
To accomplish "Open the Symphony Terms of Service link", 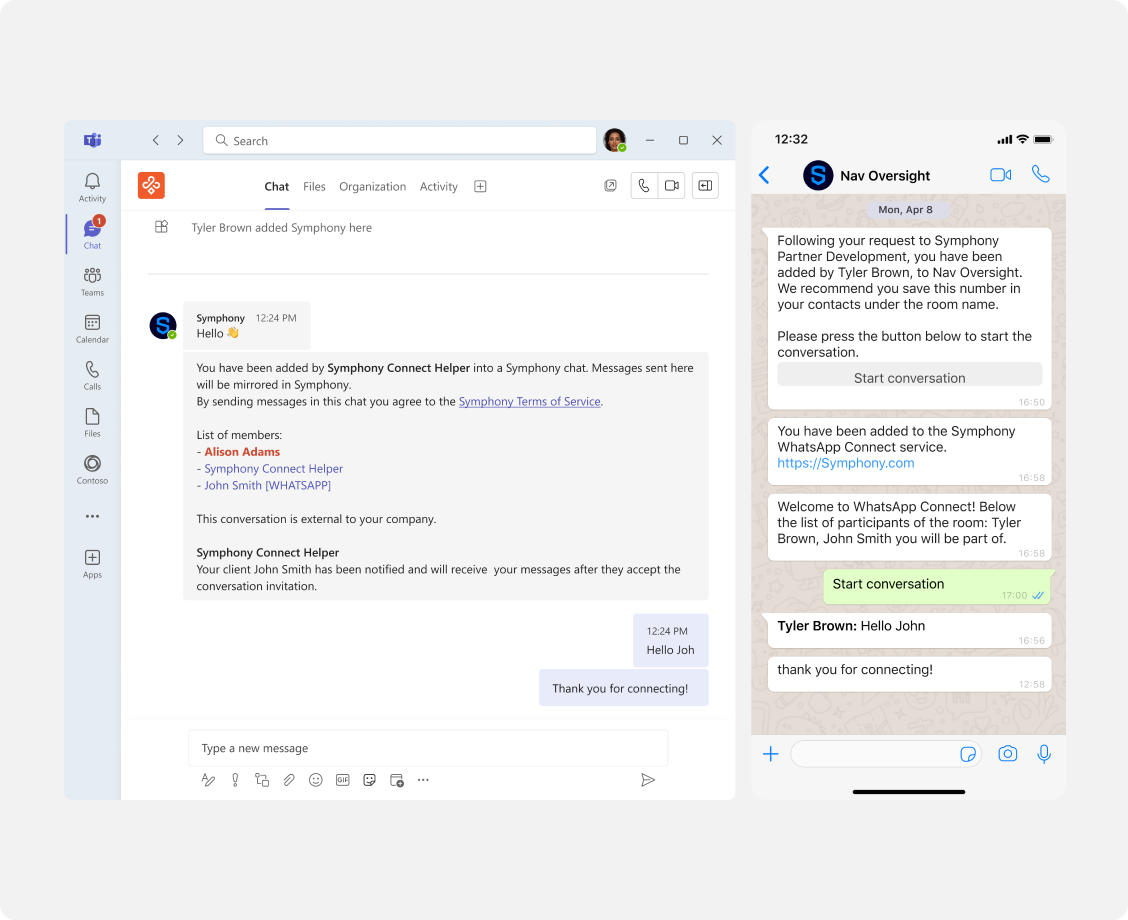I will 529,401.
